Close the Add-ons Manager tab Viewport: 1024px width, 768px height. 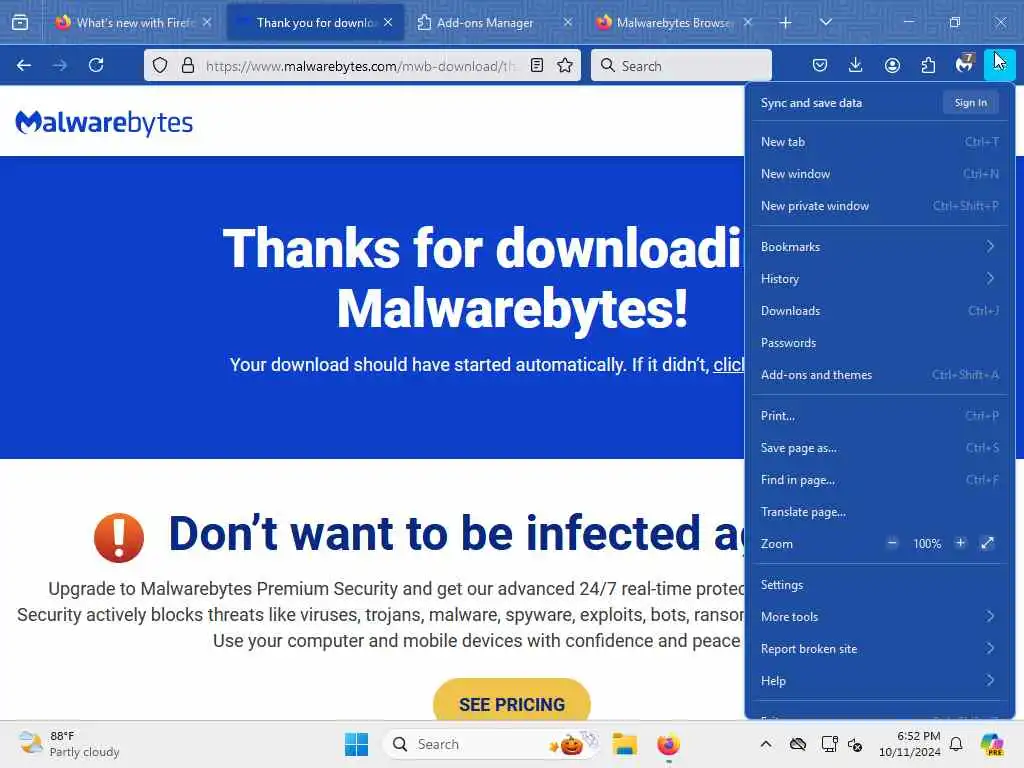click(x=568, y=22)
